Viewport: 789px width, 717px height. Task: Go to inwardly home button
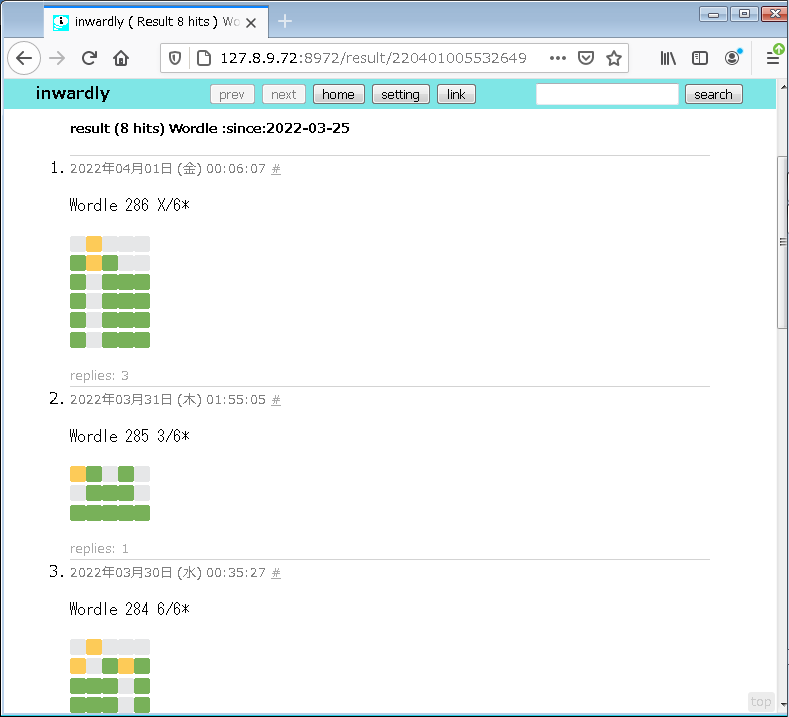pos(339,94)
